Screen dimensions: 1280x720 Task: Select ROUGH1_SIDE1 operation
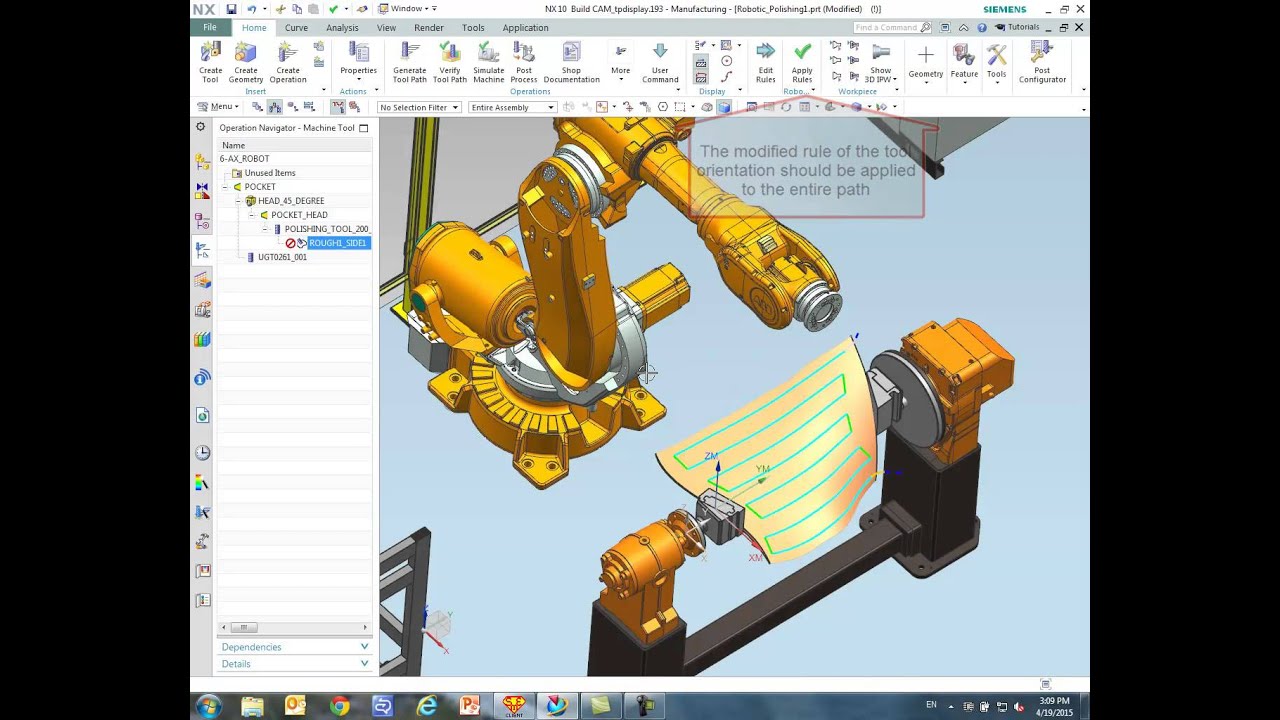pyautogui.click(x=338, y=243)
